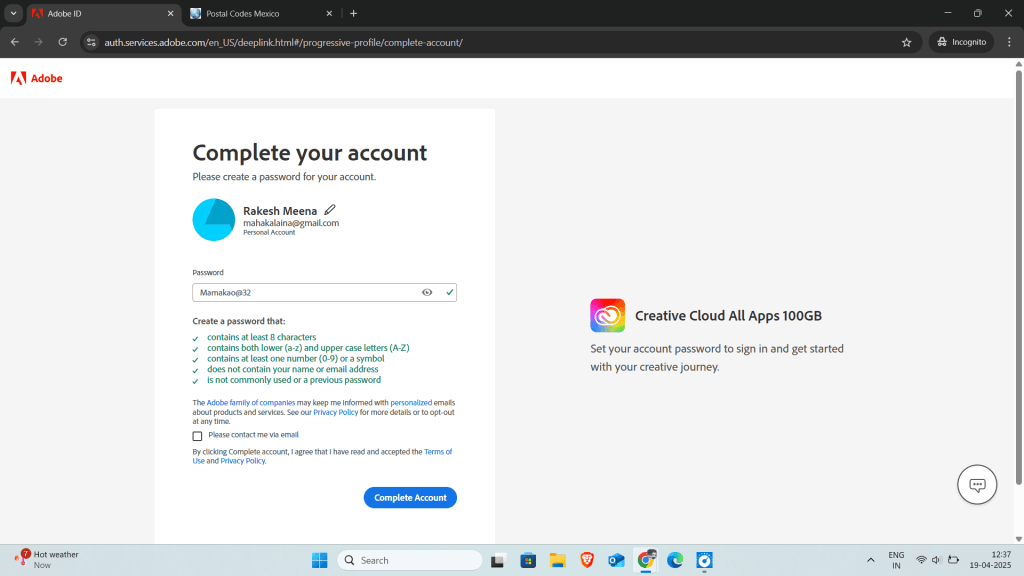Image resolution: width=1024 pixels, height=576 pixels.
Task: Select the email mahakalaina@gmail.com text
Action: (291, 223)
